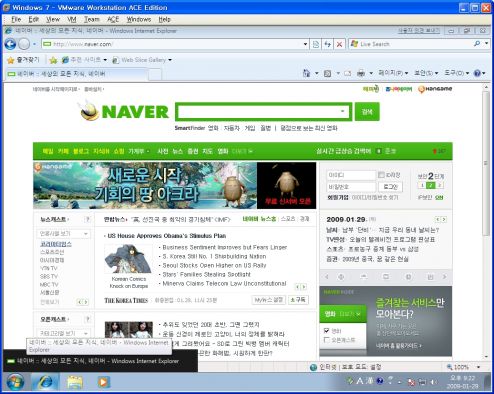Click the compatibility view icon beside the address bar

pyautogui.click(x=316, y=44)
